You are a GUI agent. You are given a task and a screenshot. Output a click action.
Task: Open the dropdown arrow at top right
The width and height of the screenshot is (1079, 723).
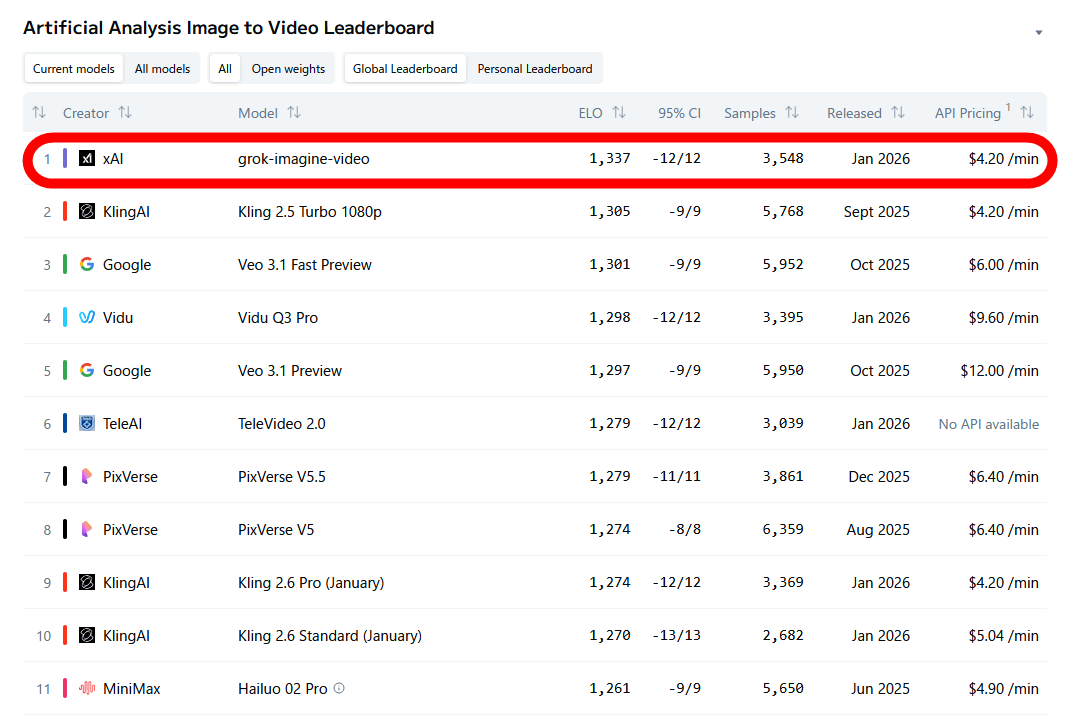tap(1038, 33)
